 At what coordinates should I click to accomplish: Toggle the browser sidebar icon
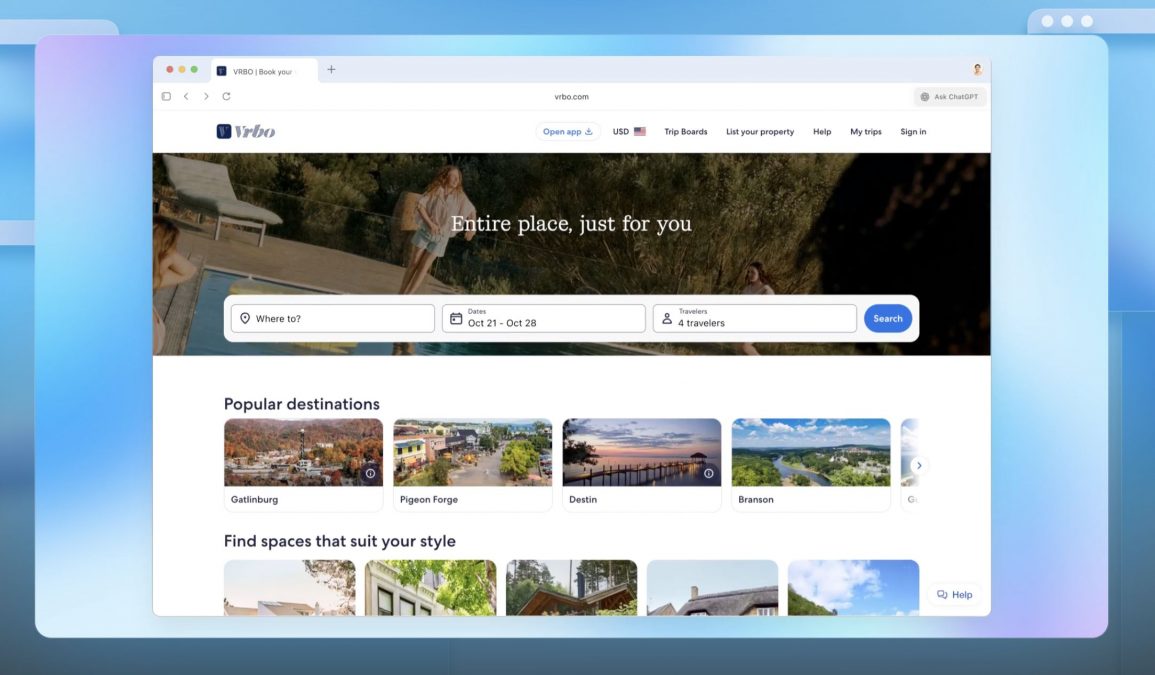coord(166,96)
